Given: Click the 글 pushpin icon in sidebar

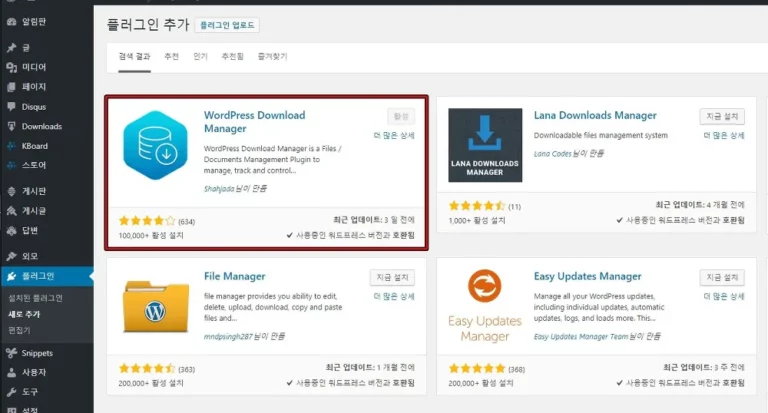Looking at the screenshot, I should 12,48.
